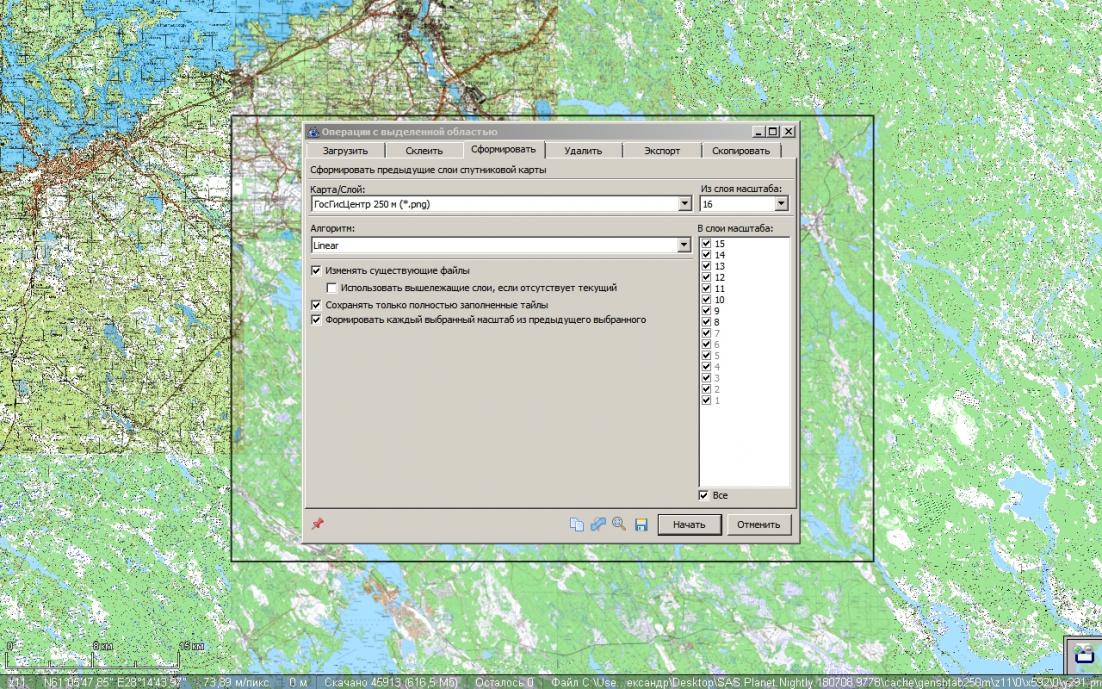Click the magnifier zoom icon in dialog
Screen dimensions: 1102x689
[619, 524]
